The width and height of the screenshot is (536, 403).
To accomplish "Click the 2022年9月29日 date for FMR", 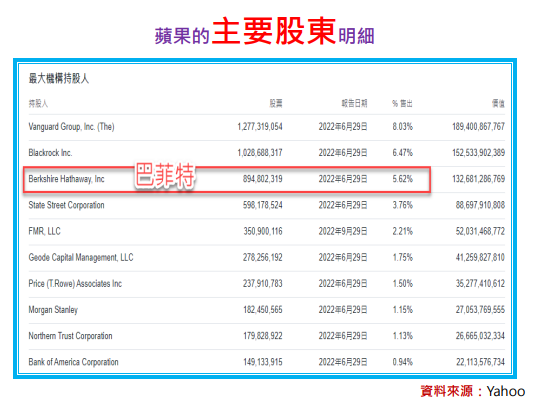I will 343,231.
